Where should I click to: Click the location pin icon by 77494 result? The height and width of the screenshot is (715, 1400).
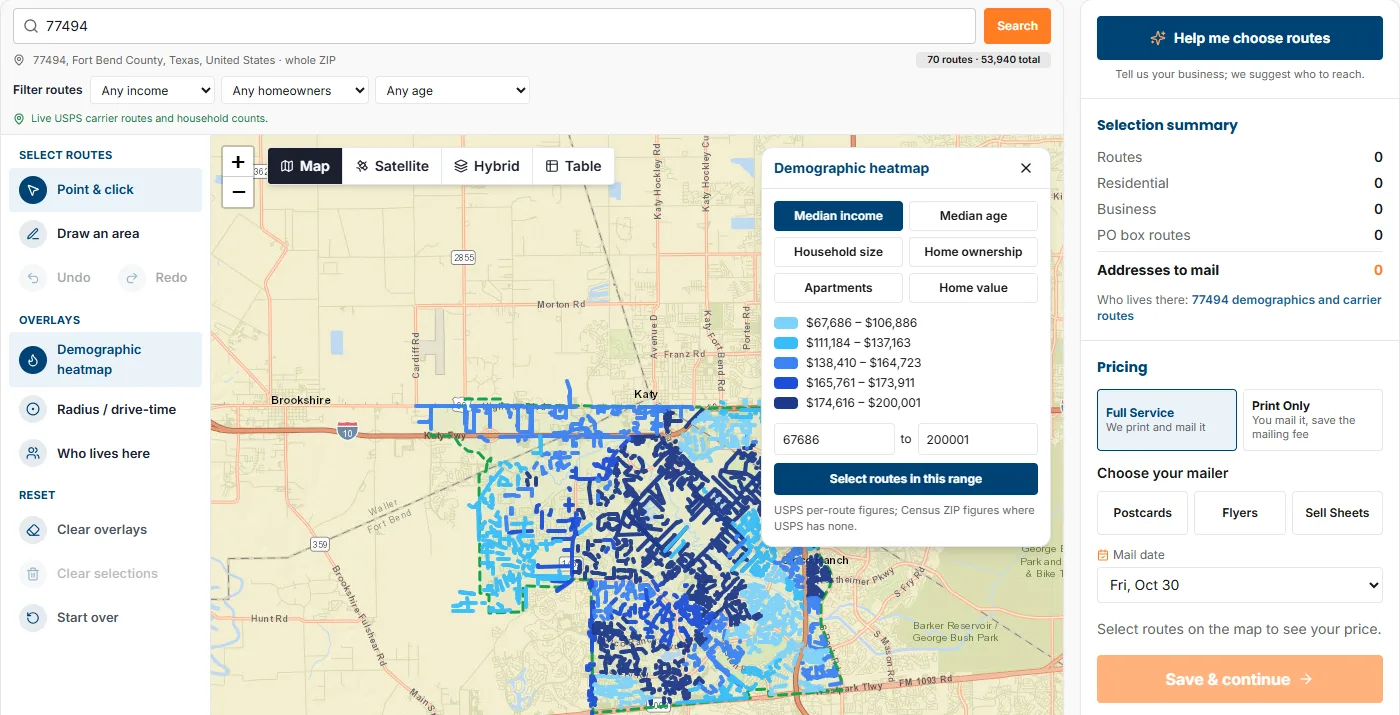[19, 60]
